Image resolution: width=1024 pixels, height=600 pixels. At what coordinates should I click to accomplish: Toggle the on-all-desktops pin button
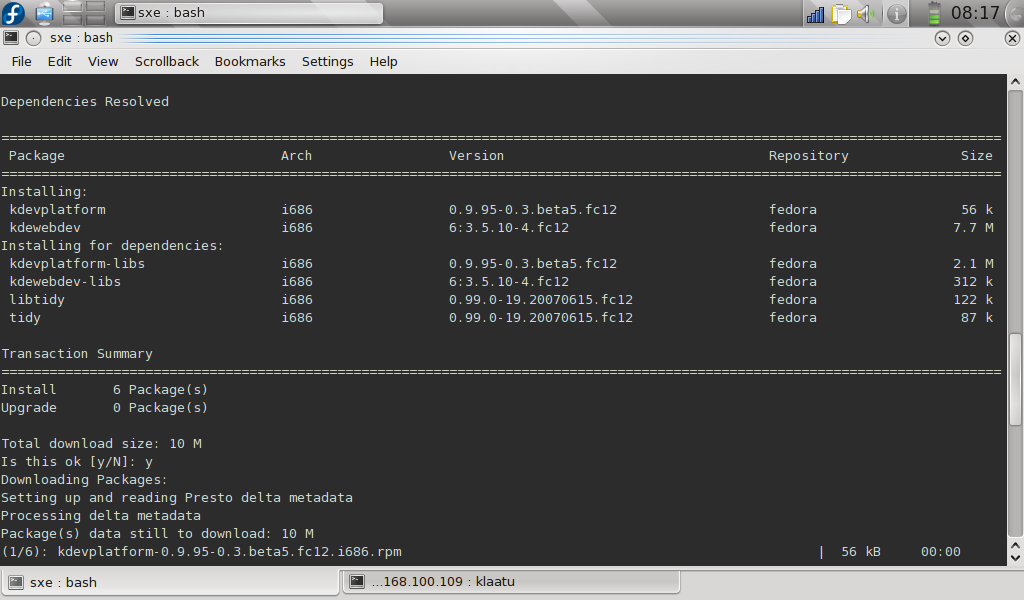coord(33,38)
